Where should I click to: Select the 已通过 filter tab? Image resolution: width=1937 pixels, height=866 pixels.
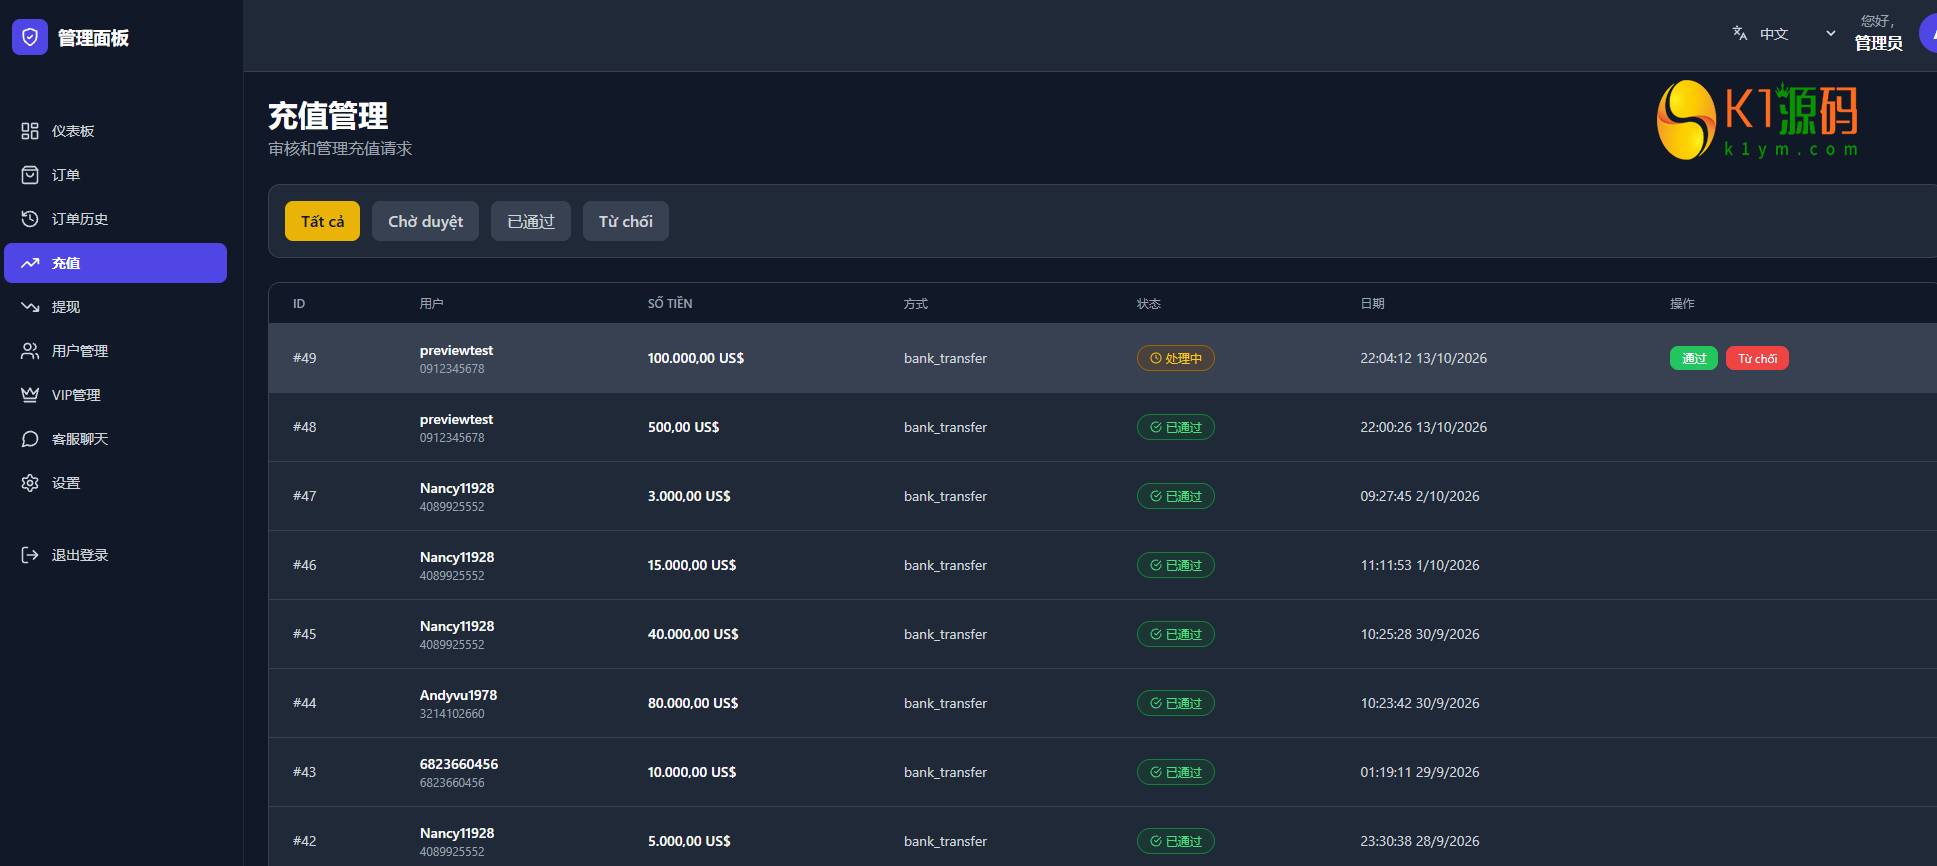pos(531,221)
